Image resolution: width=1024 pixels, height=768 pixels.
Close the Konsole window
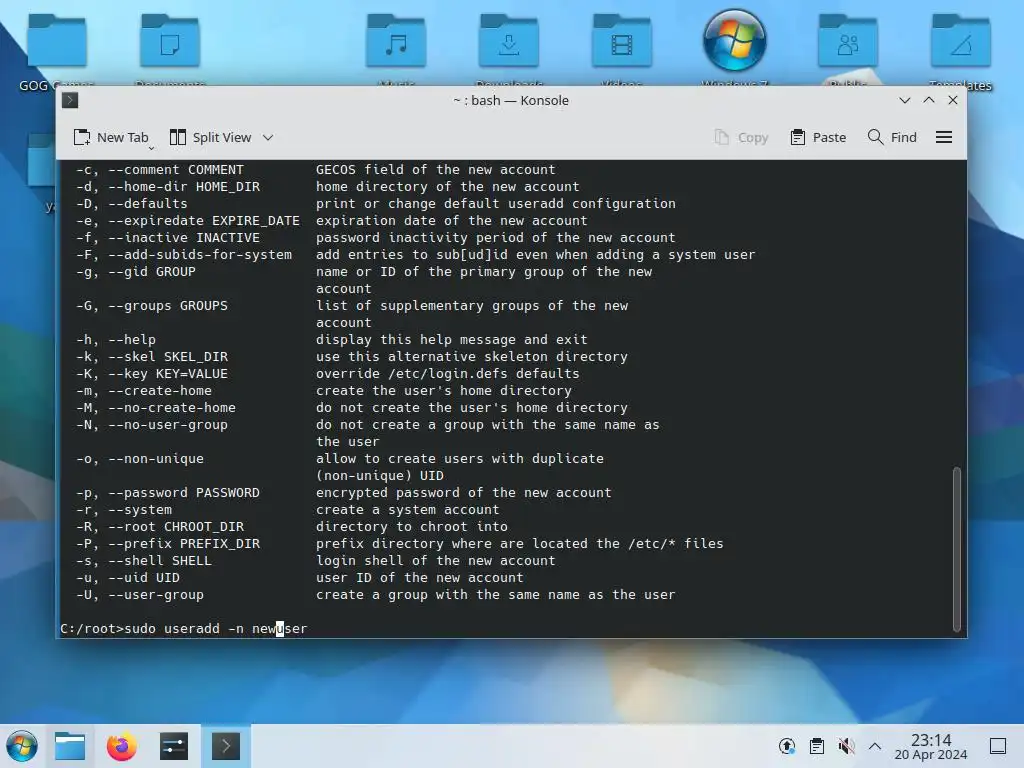953,100
